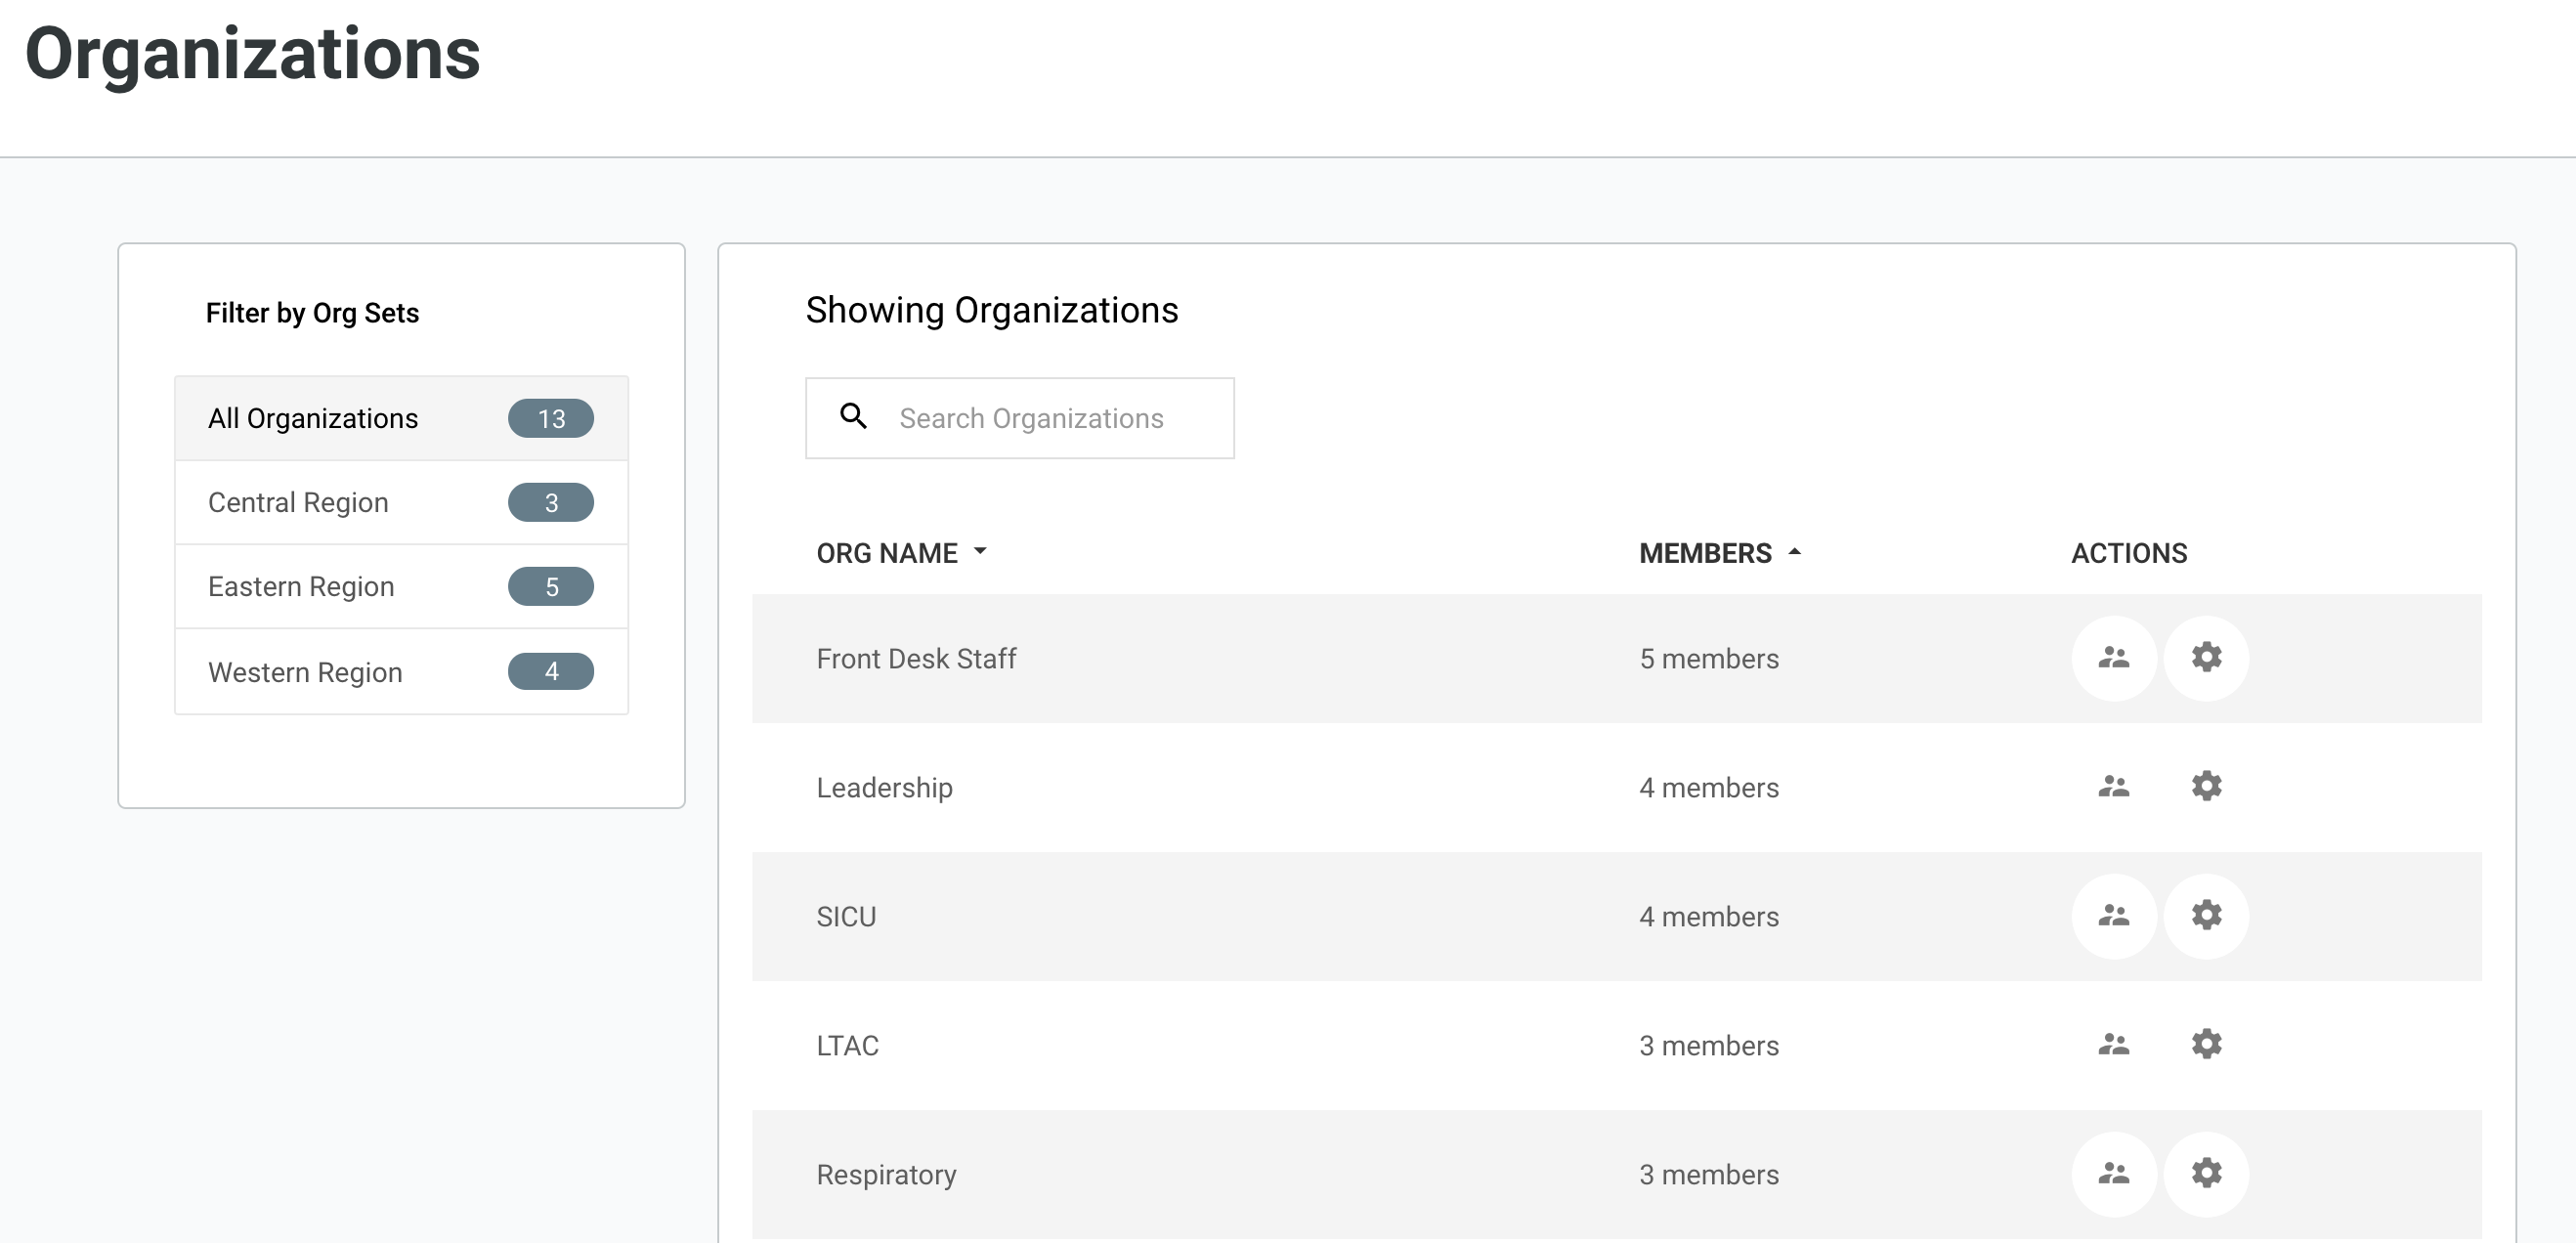
Task: View members icon in Leadership row
Action: (x=2113, y=787)
